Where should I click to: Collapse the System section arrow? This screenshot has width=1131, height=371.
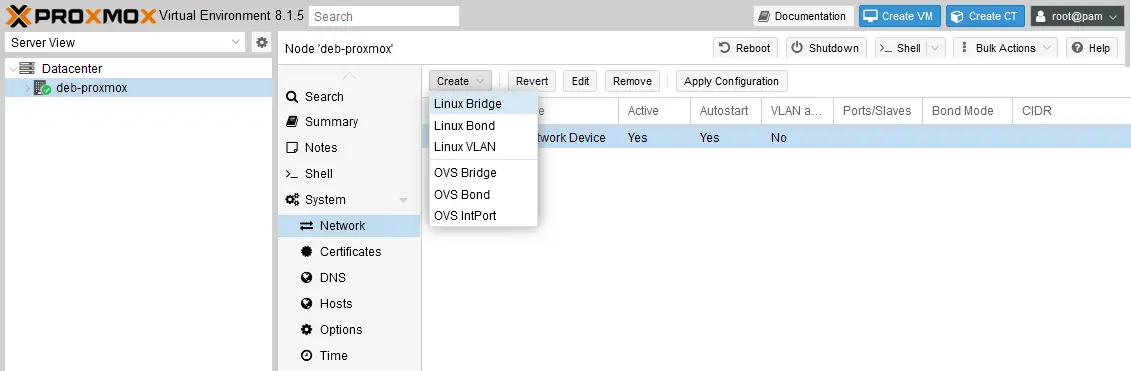click(403, 200)
